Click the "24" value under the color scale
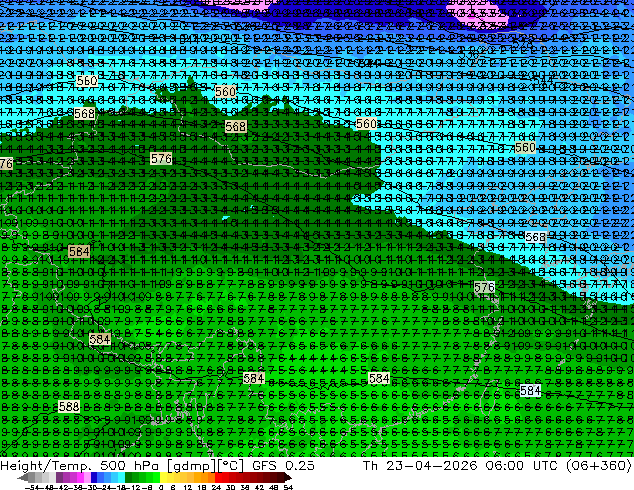The width and height of the screenshot is (634, 490). tap(216, 487)
